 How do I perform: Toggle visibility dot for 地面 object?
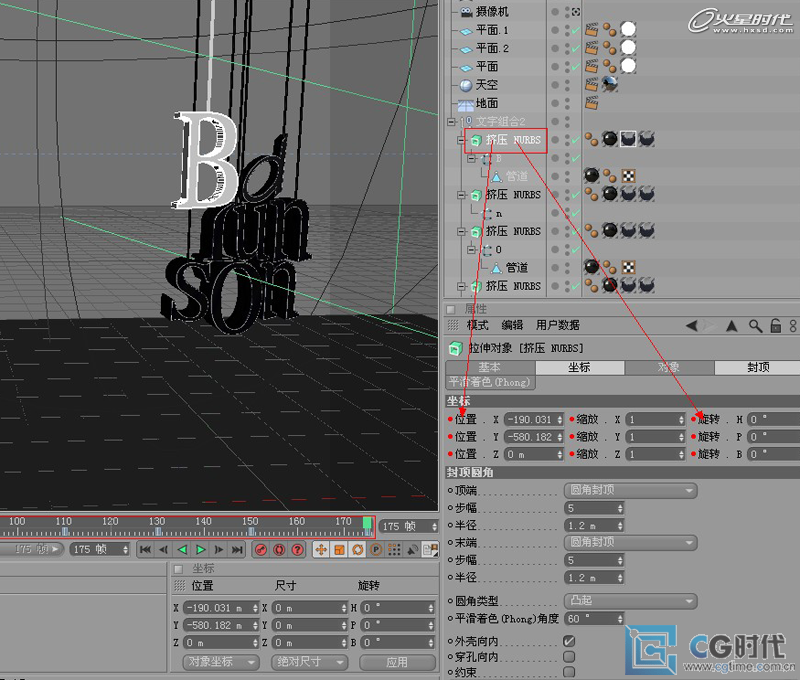(555, 103)
